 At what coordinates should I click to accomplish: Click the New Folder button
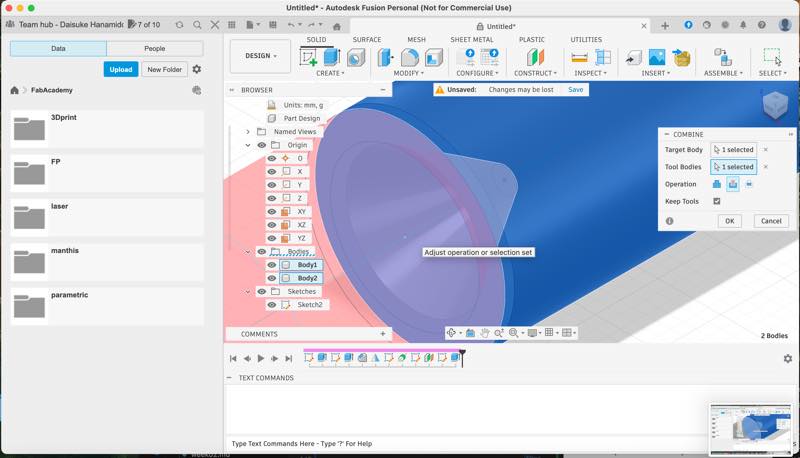[164, 69]
